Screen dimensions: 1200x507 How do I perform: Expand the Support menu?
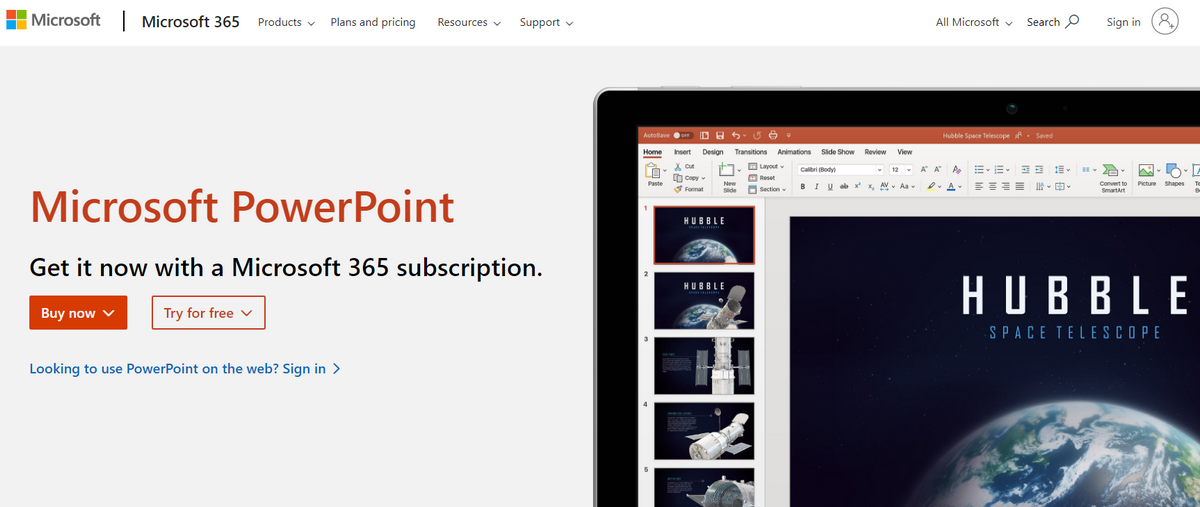pos(546,22)
